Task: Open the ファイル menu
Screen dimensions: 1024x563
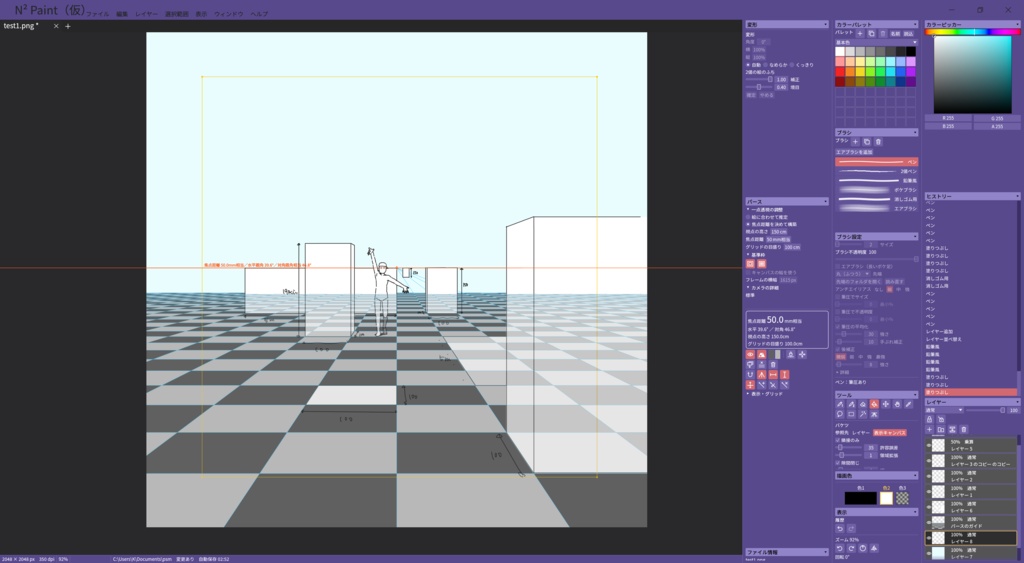Action: coord(98,14)
